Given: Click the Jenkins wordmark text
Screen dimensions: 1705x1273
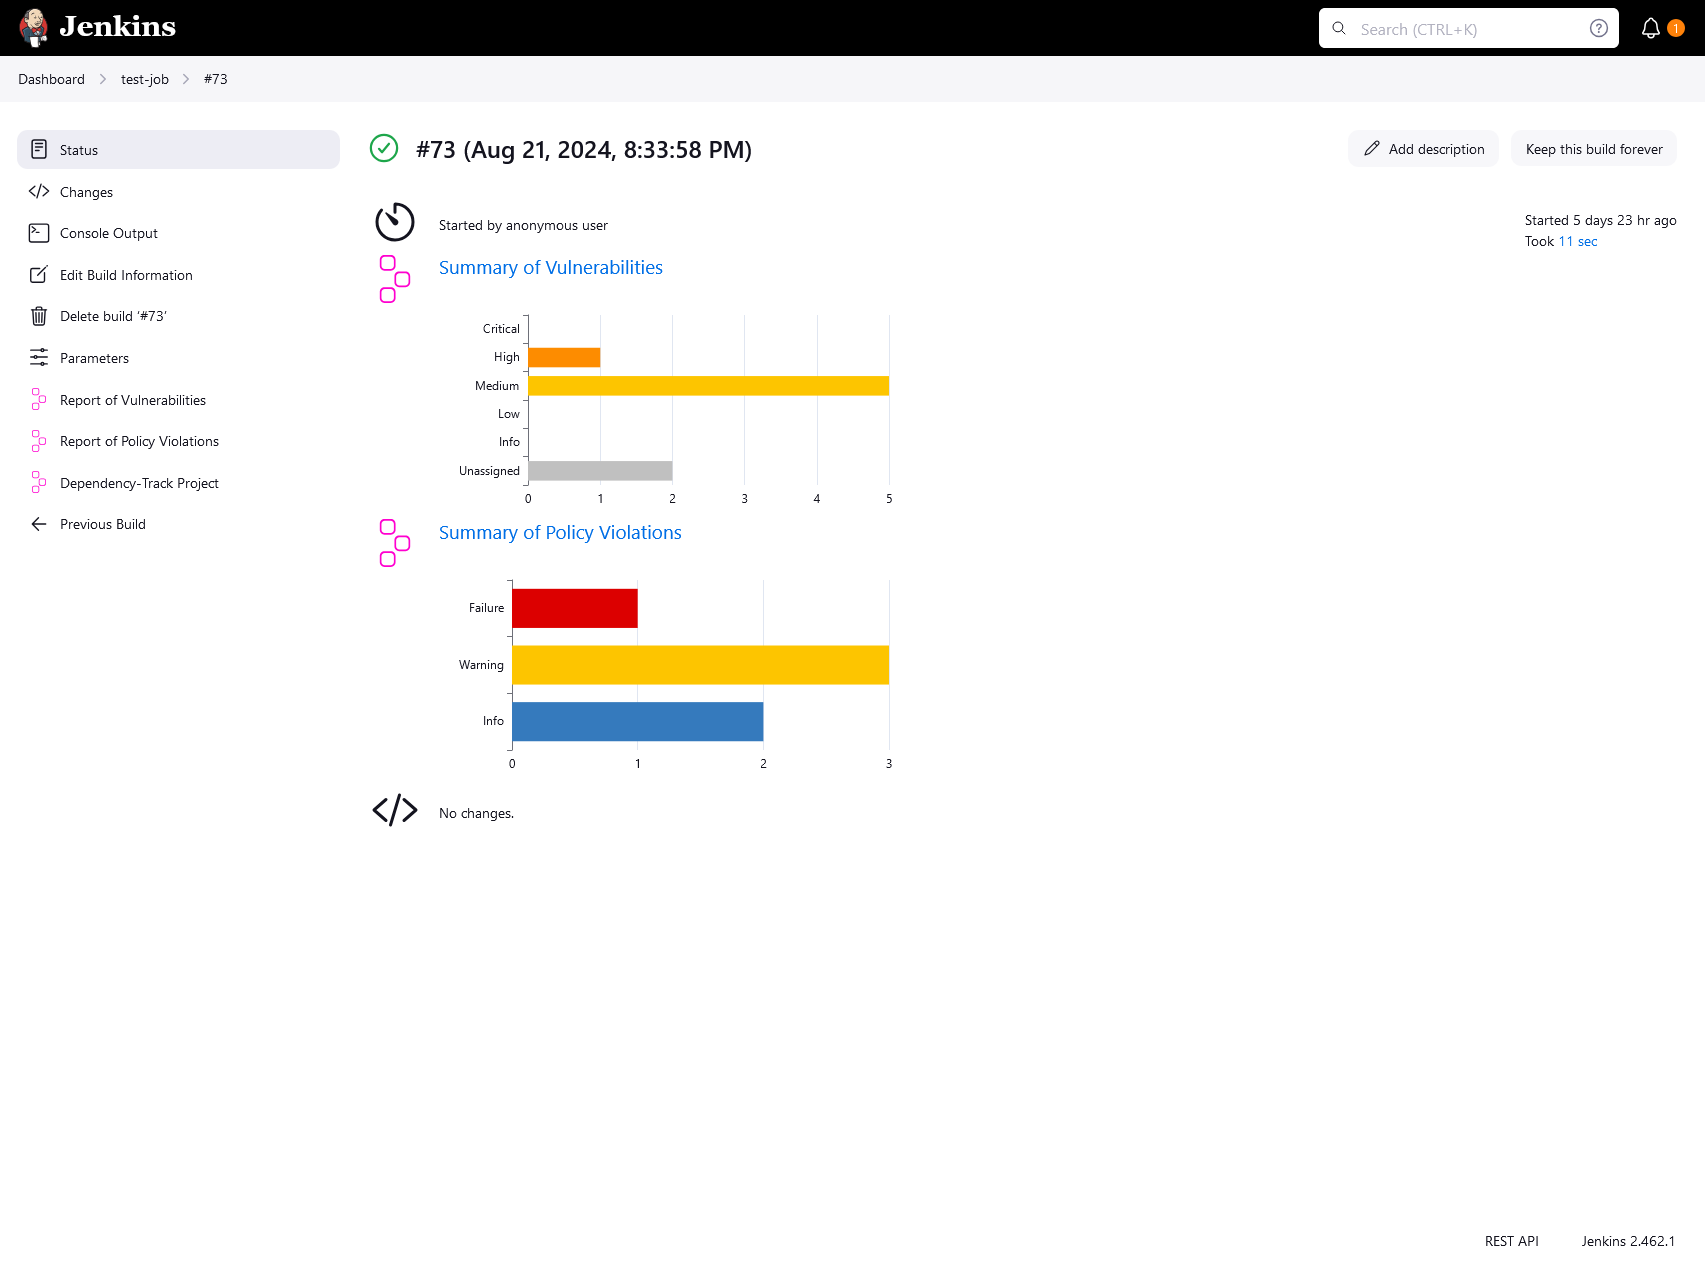Looking at the screenshot, I should point(117,27).
